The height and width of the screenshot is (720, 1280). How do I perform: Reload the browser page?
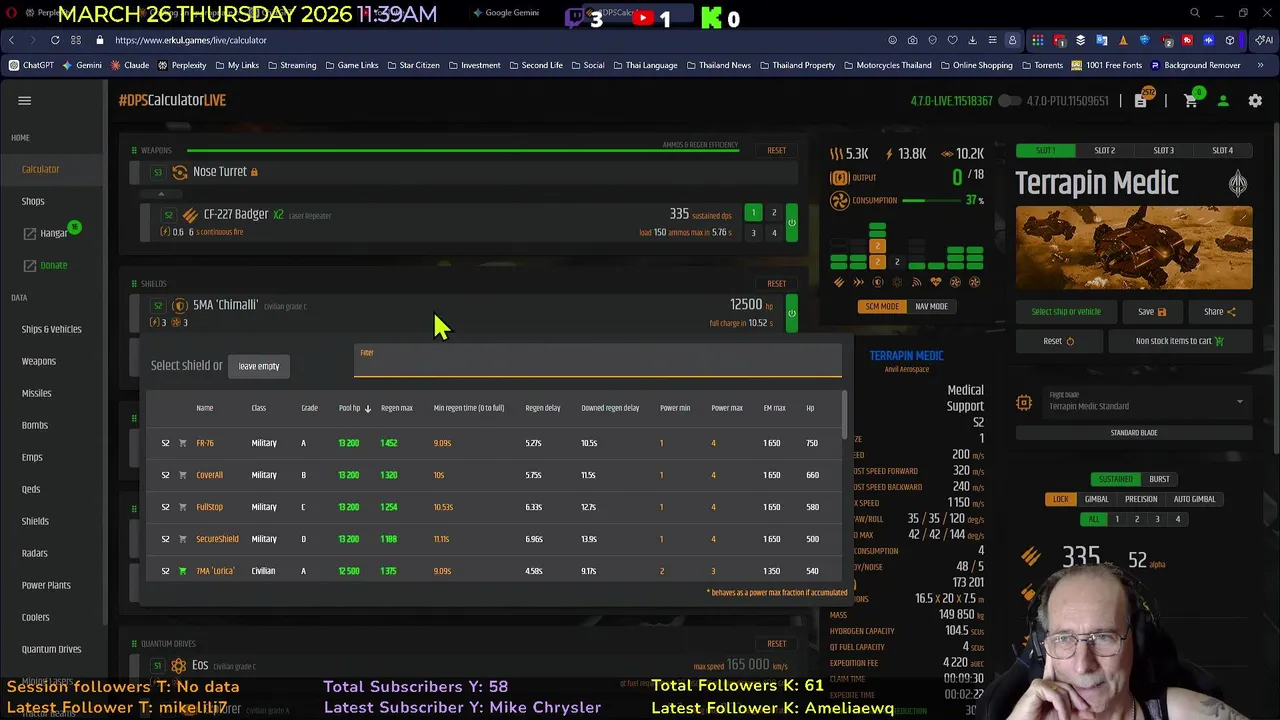point(55,40)
